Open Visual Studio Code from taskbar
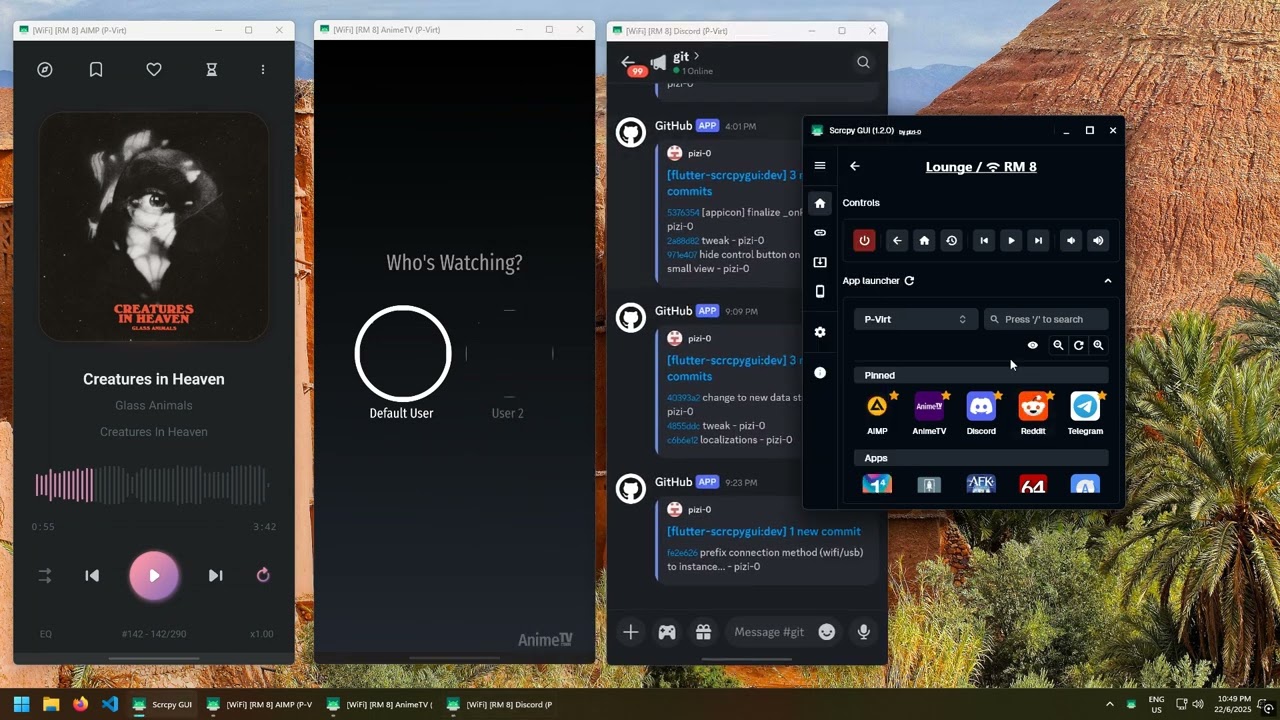 (110, 704)
